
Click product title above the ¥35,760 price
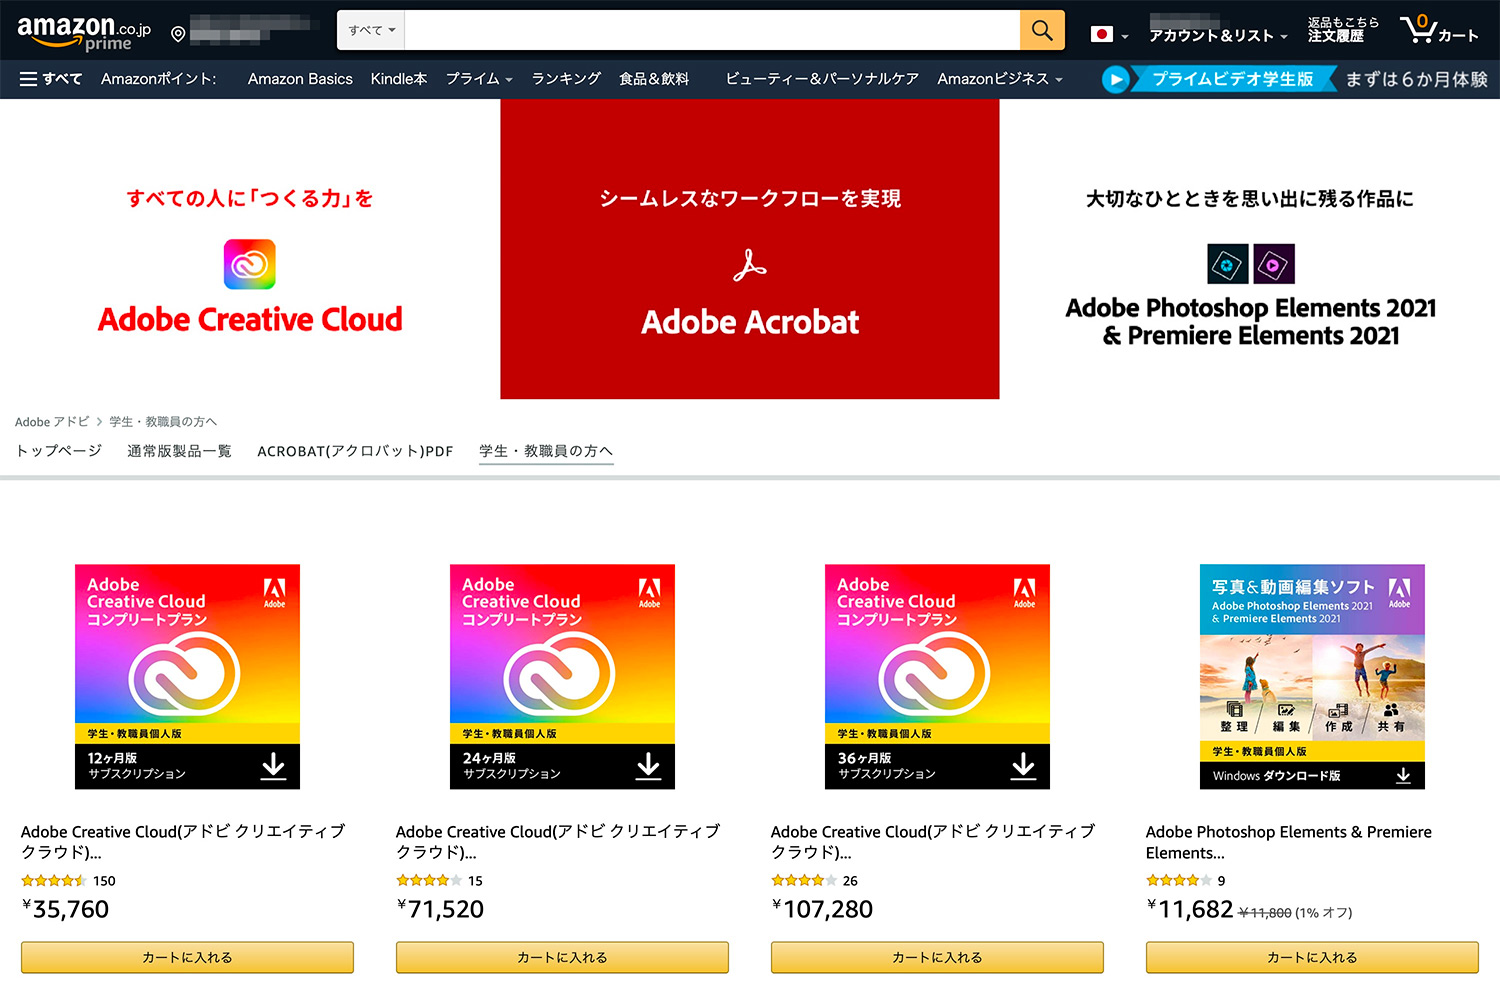tap(183, 842)
